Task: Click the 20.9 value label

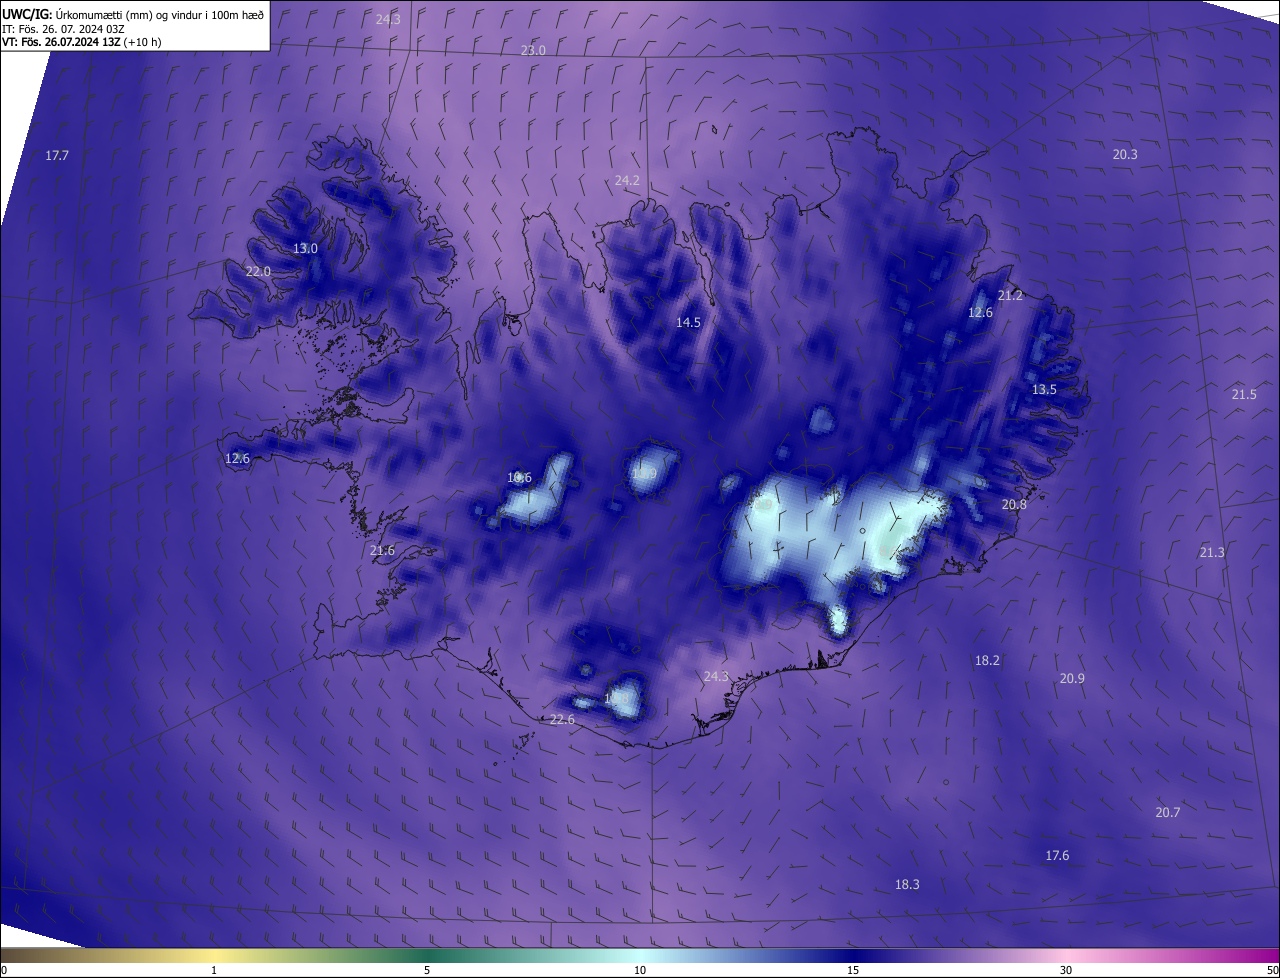Action: (x=1072, y=679)
